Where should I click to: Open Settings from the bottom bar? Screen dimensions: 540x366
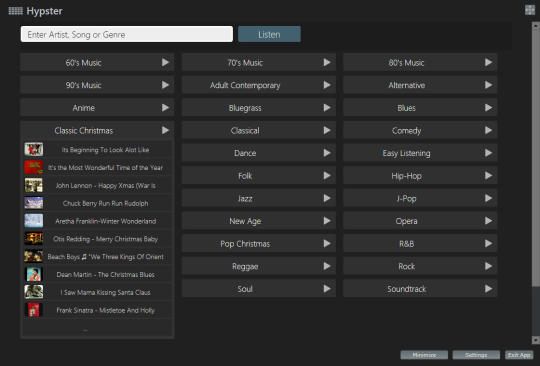click(476, 355)
